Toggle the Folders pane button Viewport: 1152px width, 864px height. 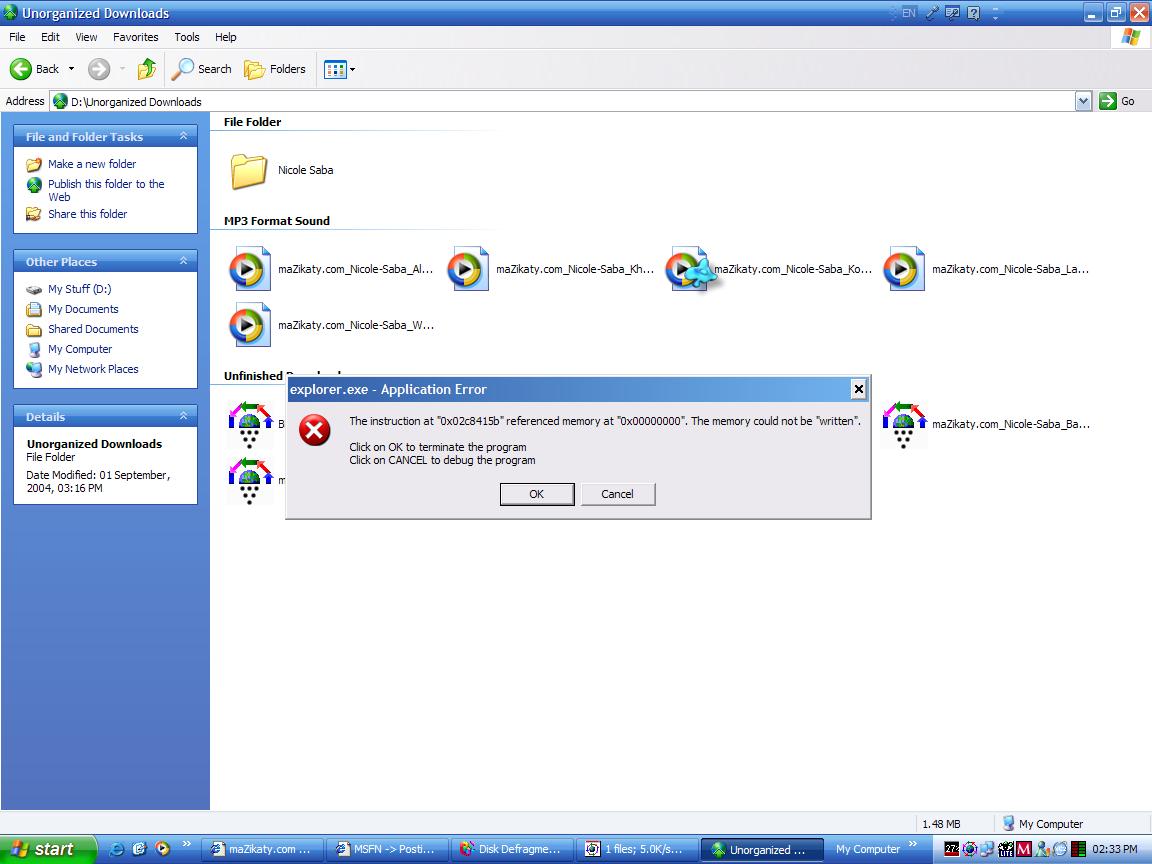(x=275, y=69)
